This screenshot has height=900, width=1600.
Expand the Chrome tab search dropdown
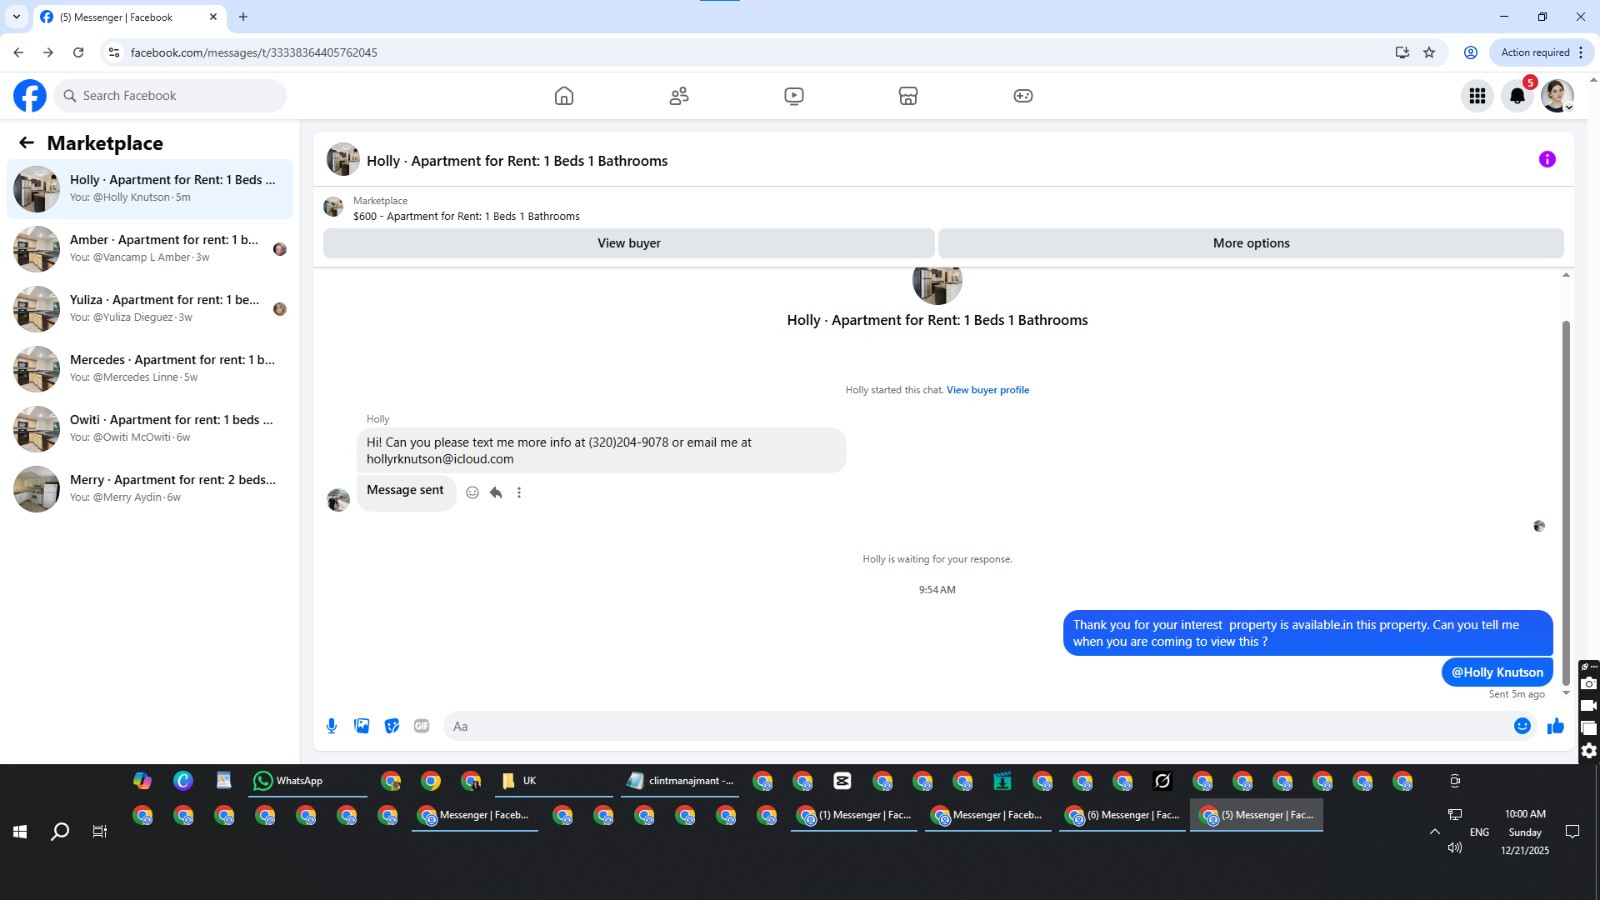coord(16,17)
